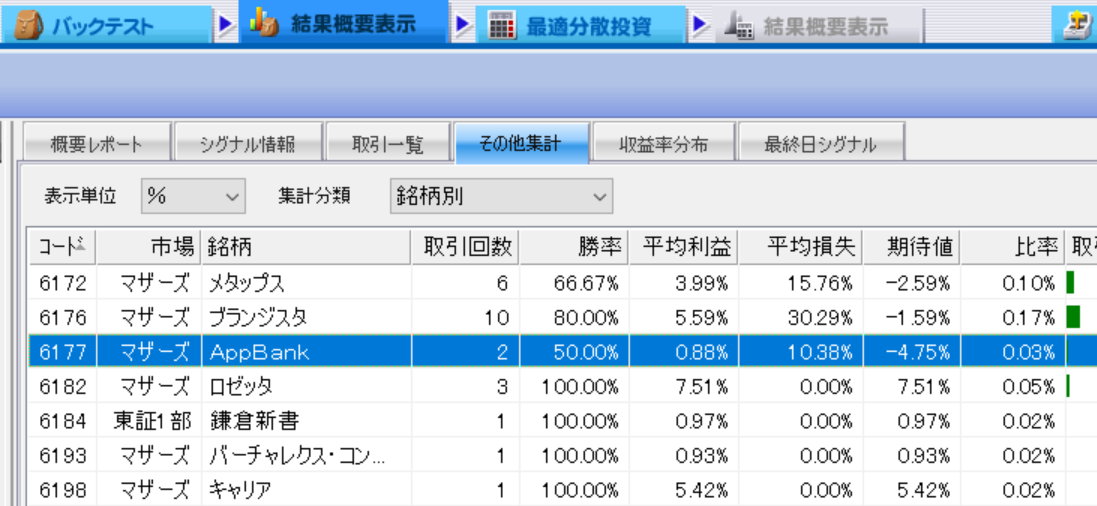Sort by the 平均利益 column header
Image resolution: width=1097 pixels, height=506 pixels.
click(x=684, y=246)
